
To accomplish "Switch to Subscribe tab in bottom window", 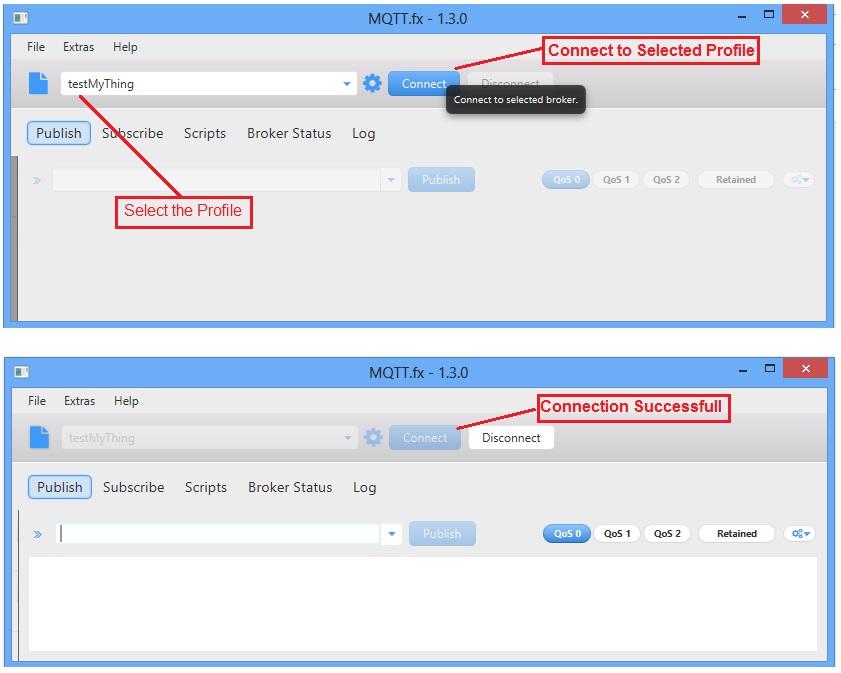I will click(134, 487).
